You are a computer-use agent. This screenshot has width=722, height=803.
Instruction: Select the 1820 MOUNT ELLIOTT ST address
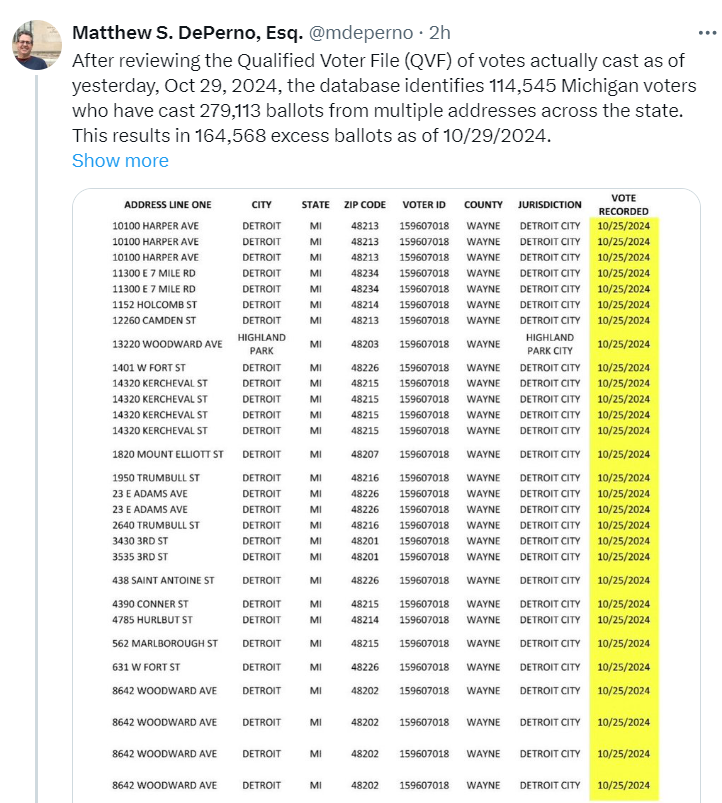pyautogui.click(x=168, y=454)
